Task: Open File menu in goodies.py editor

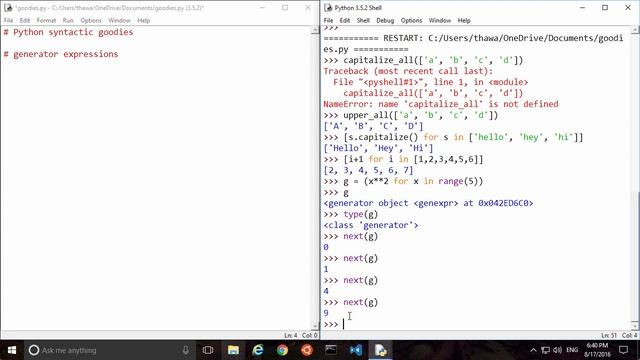Action: [x=8, y=20]
